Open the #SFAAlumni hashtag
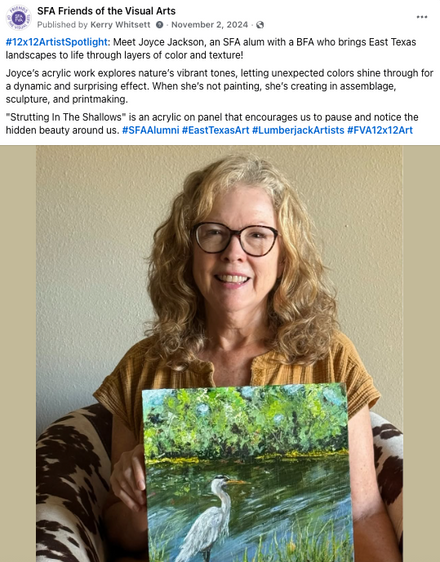440x562 pixels. (150, 130)
